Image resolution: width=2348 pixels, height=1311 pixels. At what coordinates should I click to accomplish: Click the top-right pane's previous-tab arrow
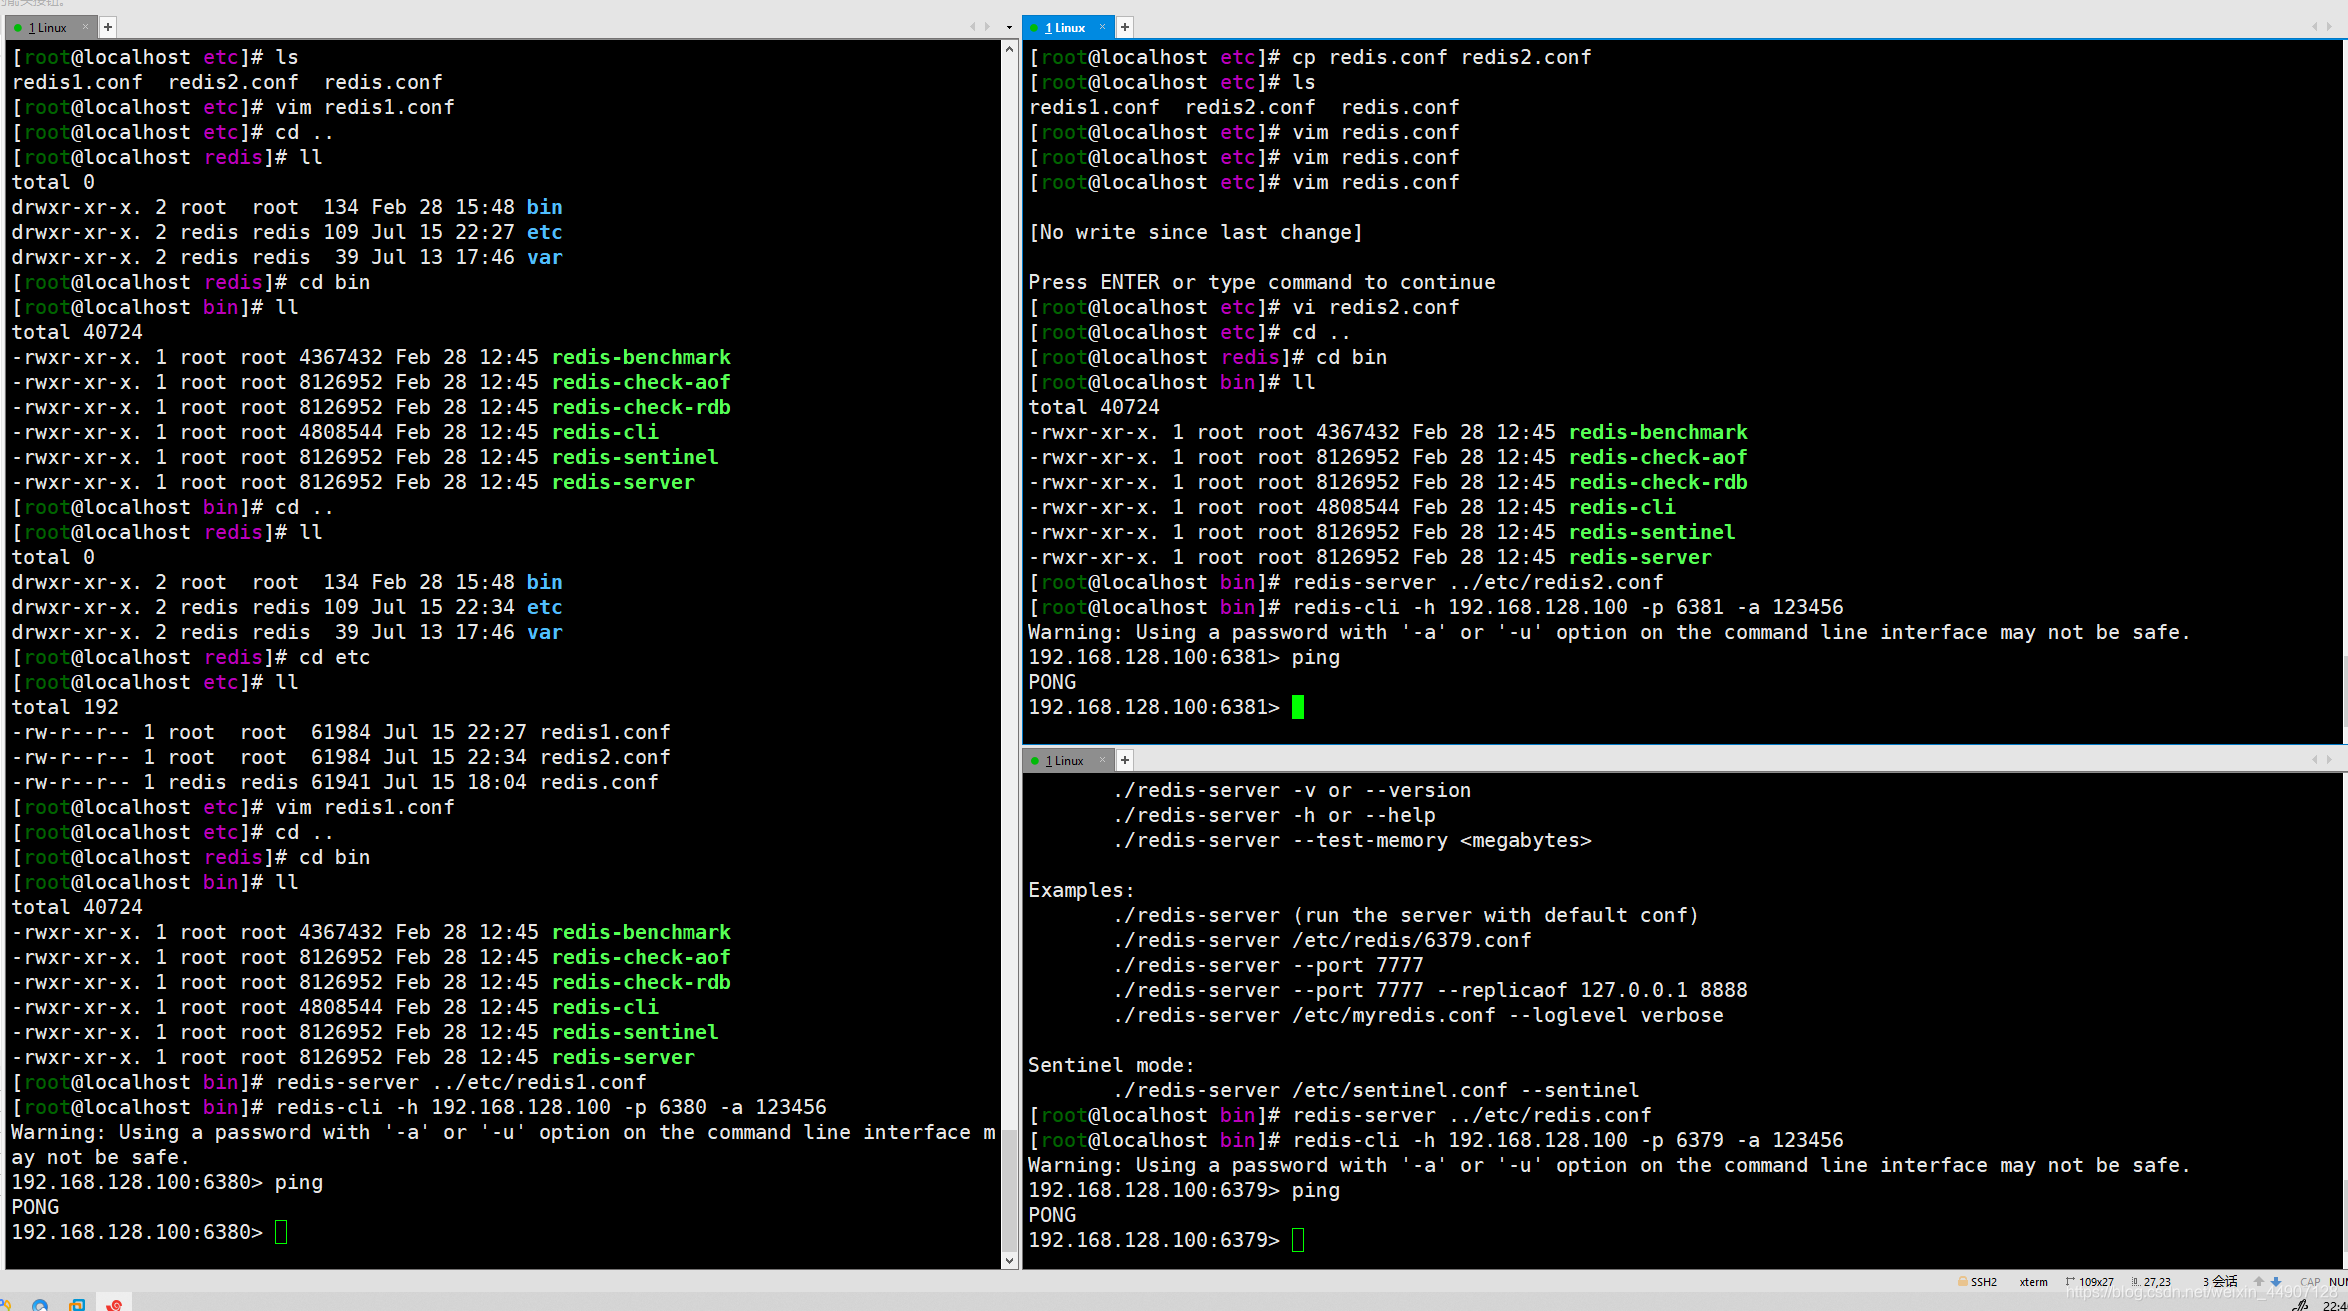click(x=2314, y=27)
